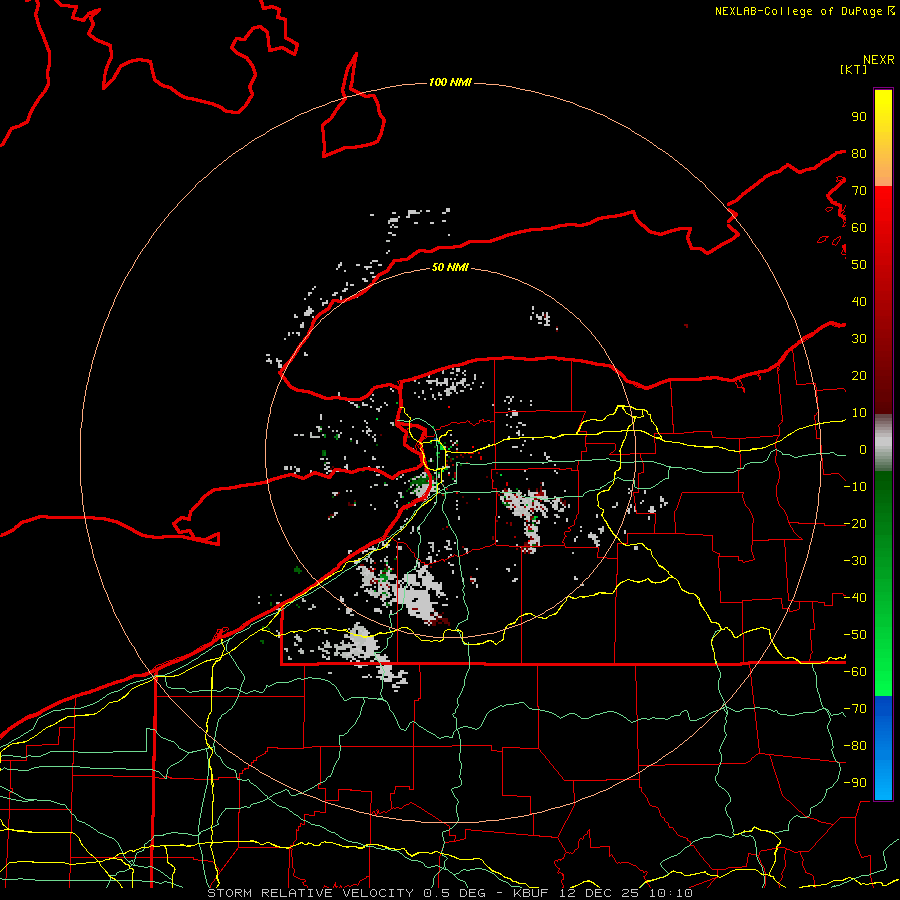Click the -80 value on the velocity scale
This screenshot has width=900, height=900.
click(855, 746)
